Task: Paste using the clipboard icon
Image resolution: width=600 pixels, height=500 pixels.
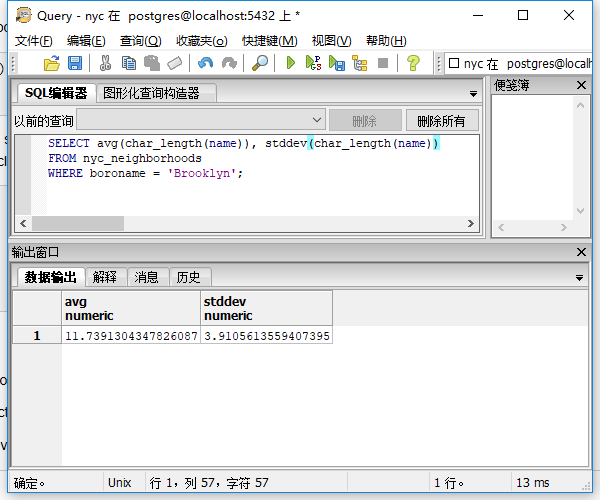Action: coord(152,63)
